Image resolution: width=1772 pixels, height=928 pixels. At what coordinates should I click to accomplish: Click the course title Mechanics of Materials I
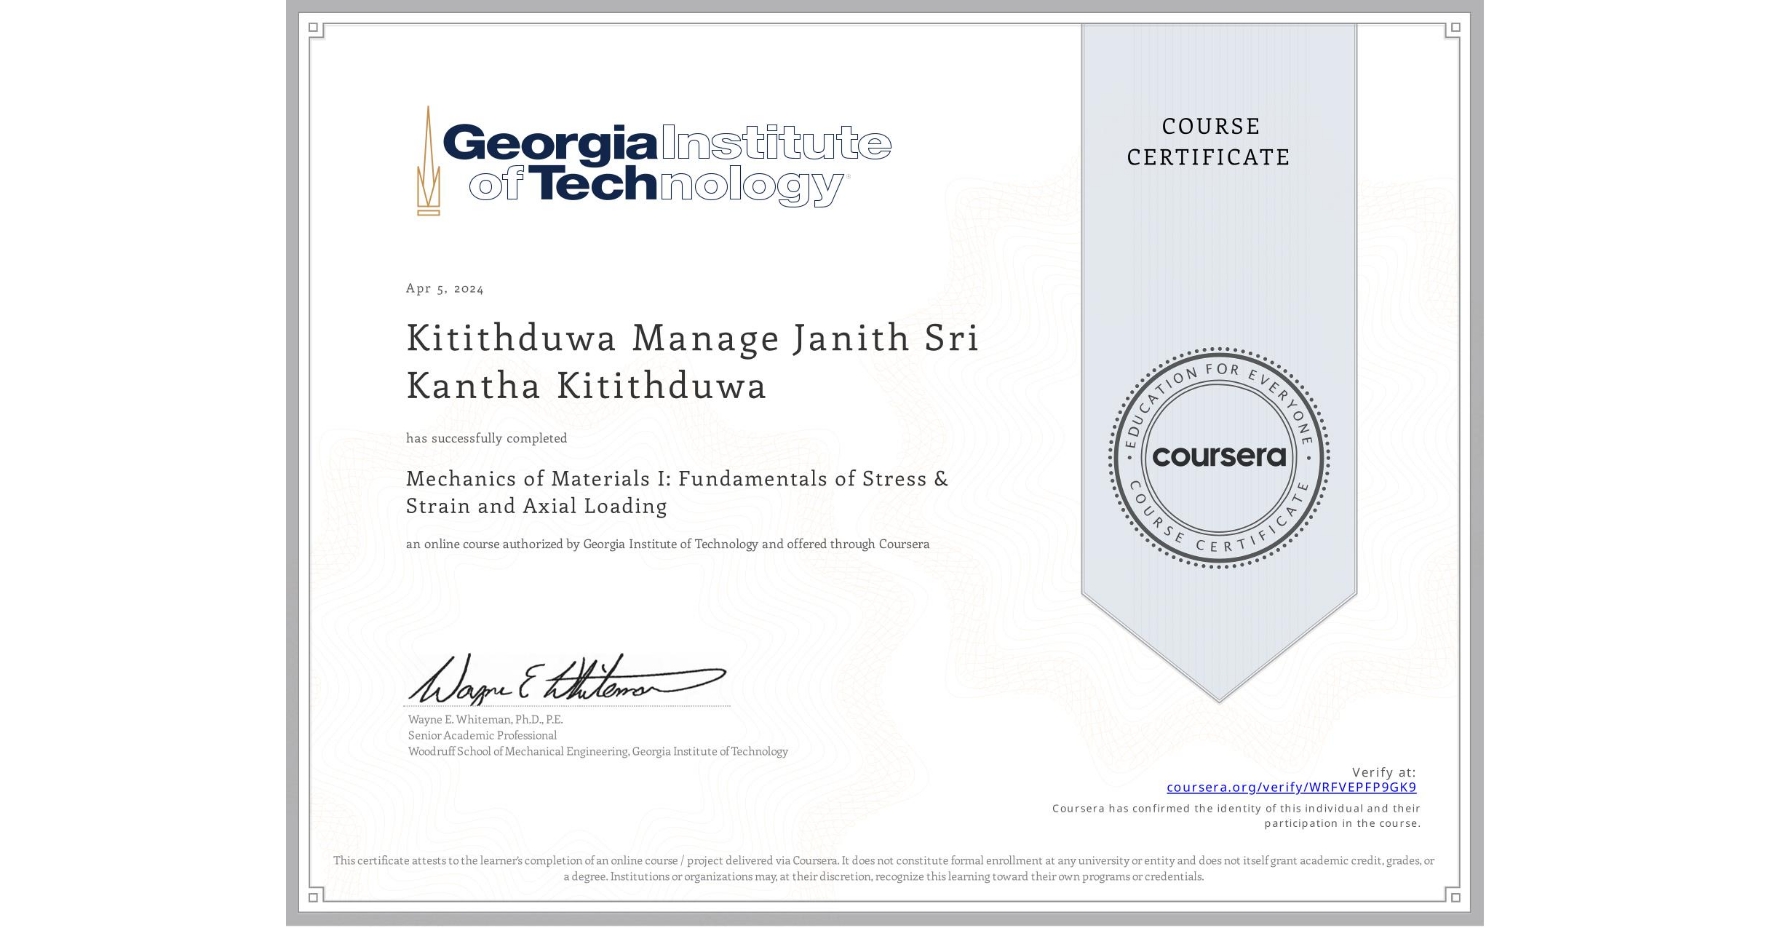click(x=675, y=479)
